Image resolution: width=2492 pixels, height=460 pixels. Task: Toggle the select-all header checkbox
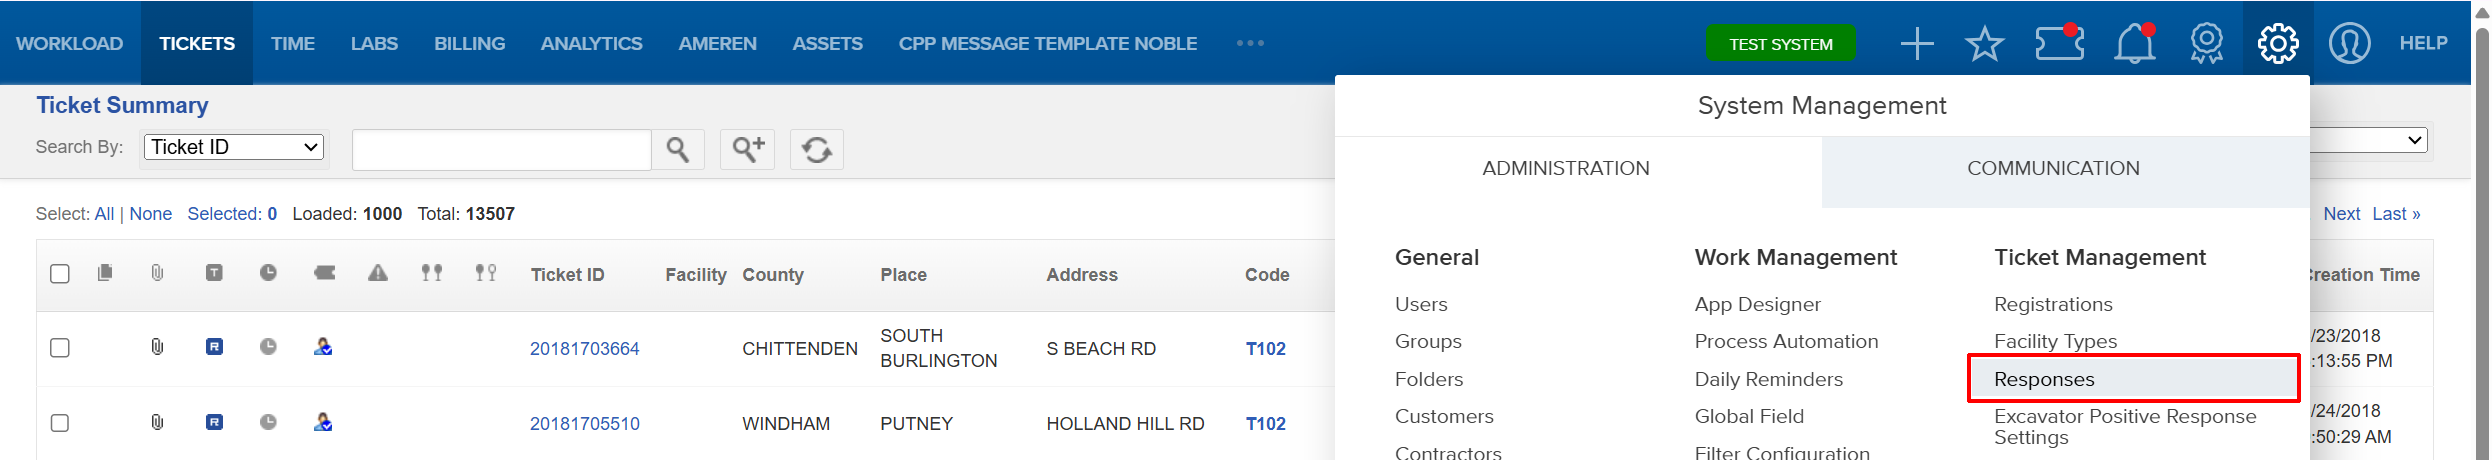60,274
